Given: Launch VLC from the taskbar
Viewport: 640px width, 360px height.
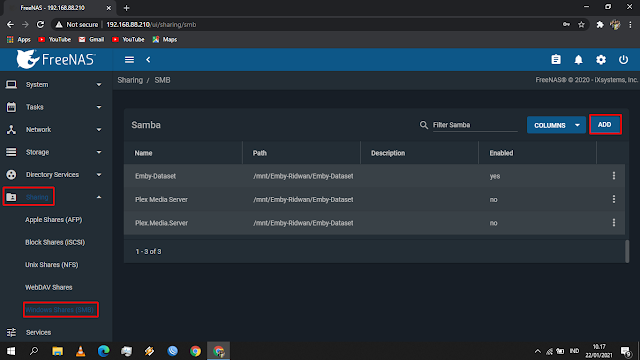Looking at the screenshot, I should [80, 351].
